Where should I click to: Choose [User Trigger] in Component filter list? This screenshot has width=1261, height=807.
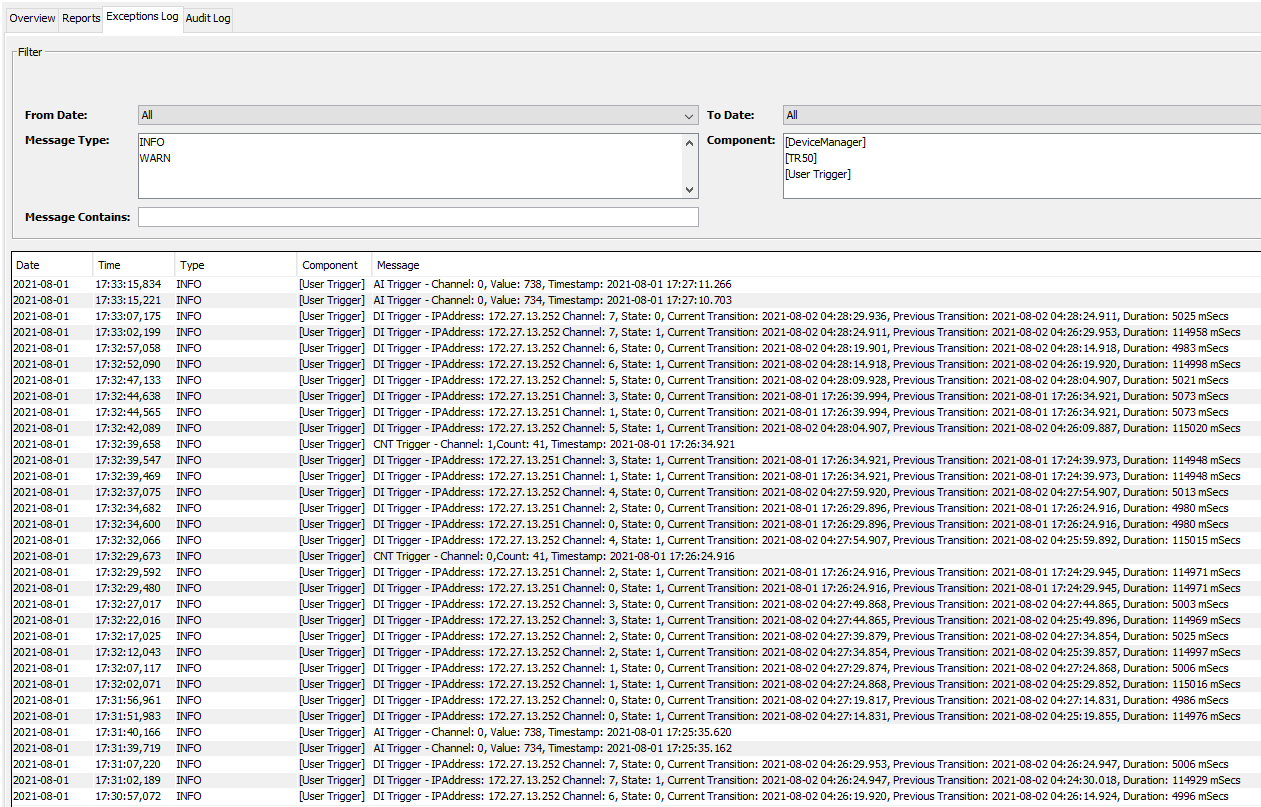click(818, 174)
